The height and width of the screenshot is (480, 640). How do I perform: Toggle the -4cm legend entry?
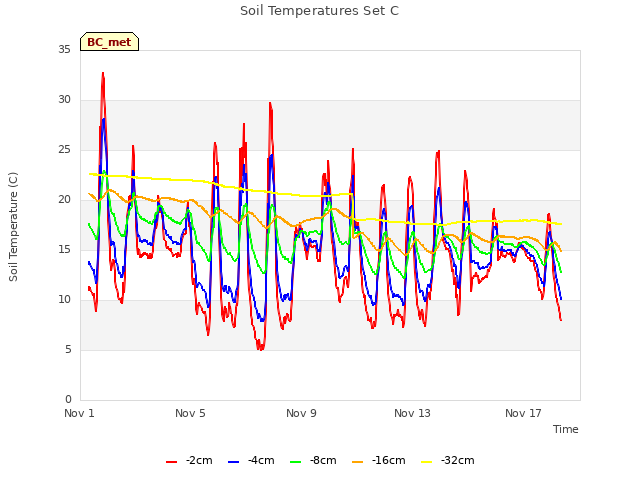[x=251, y=461]
